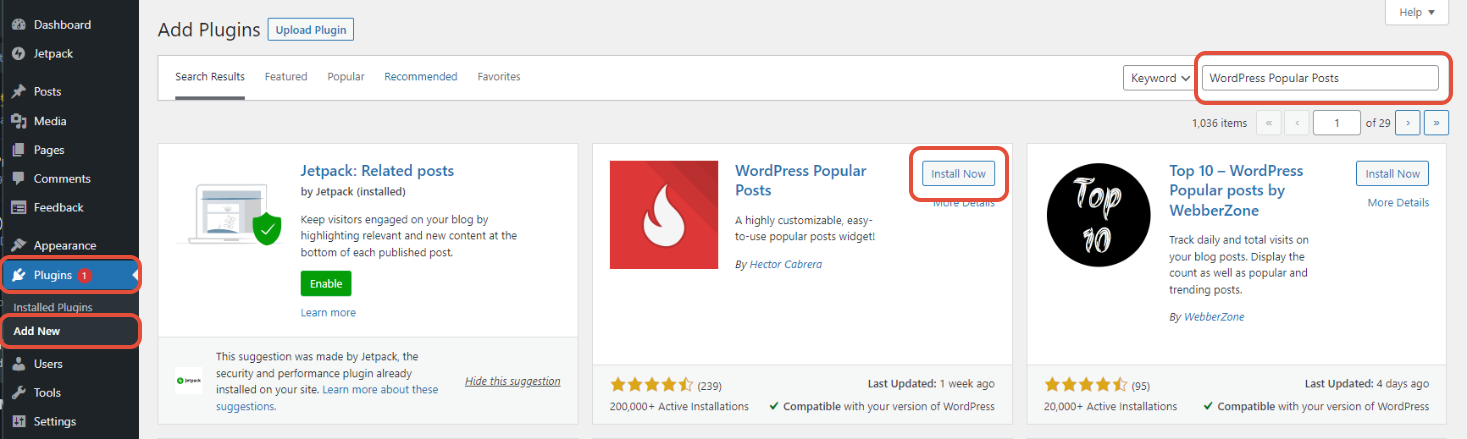Select the Search Results tab

tap(210, 77)
